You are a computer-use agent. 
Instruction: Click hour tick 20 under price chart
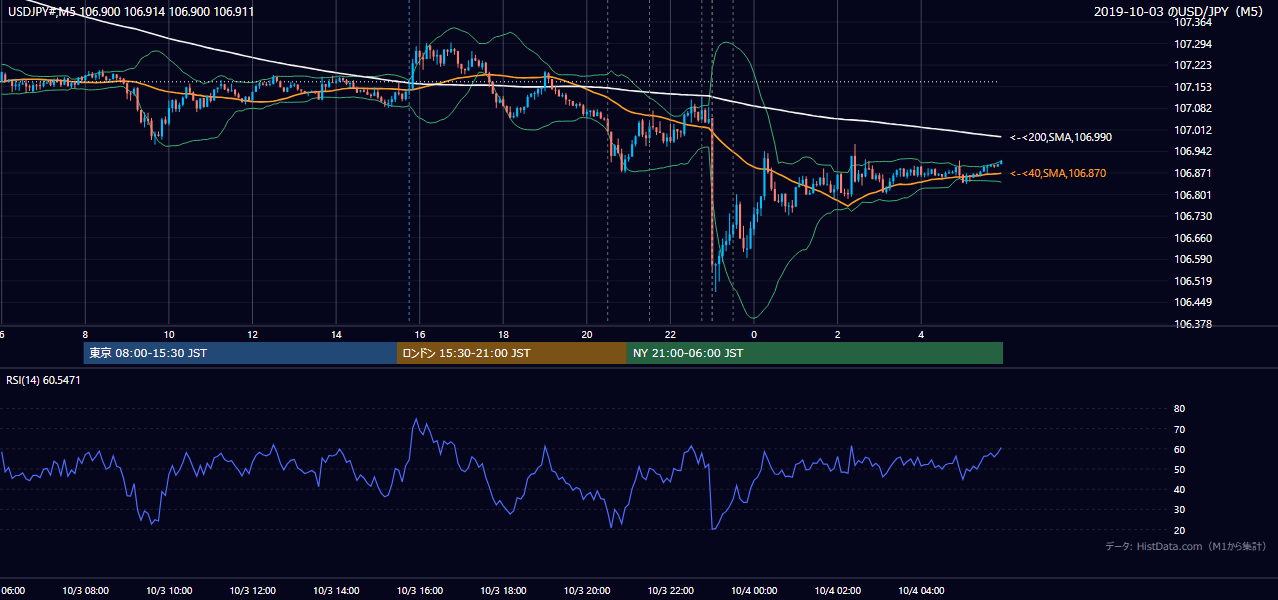[x=587, y=334]
